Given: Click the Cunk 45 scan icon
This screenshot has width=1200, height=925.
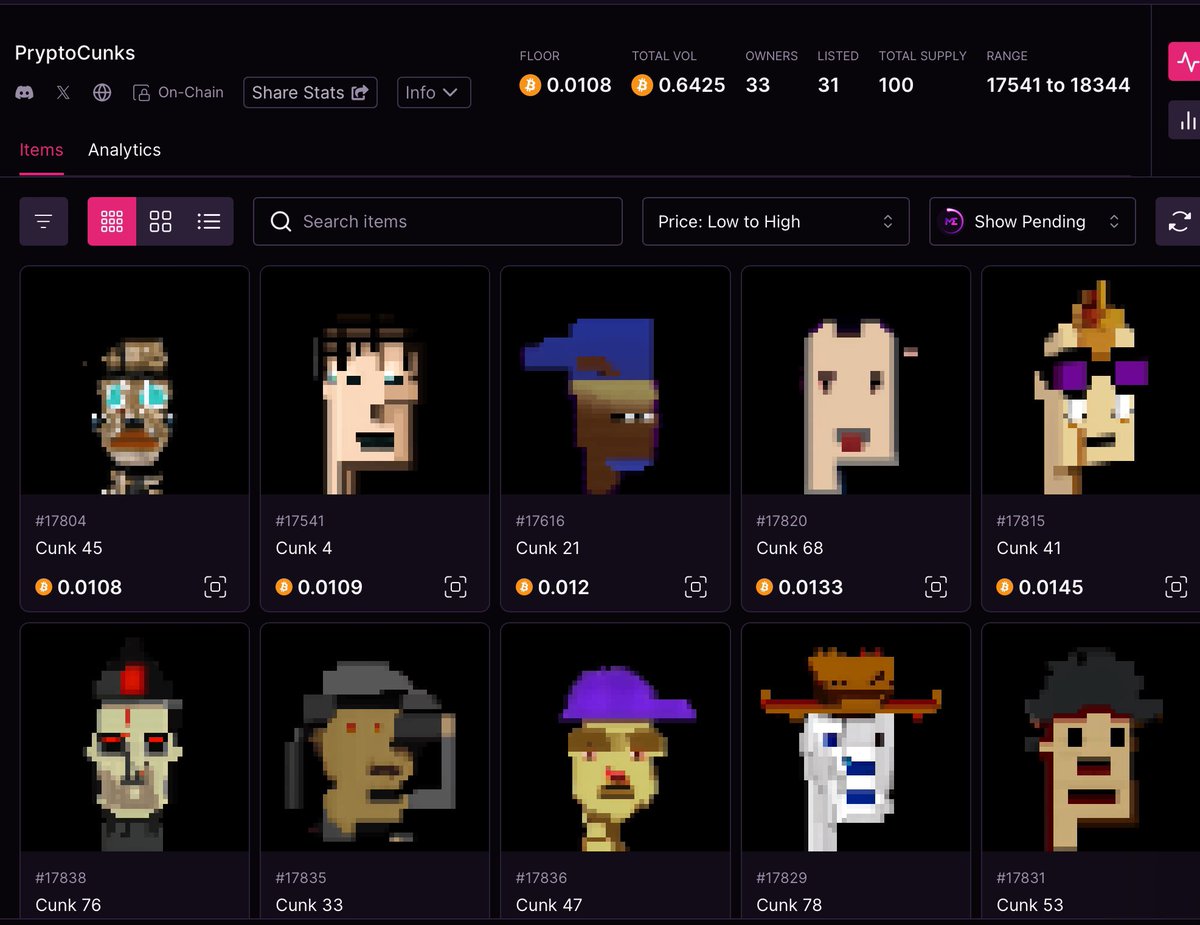Looking at the screenshot, I should tap(215, 587).
